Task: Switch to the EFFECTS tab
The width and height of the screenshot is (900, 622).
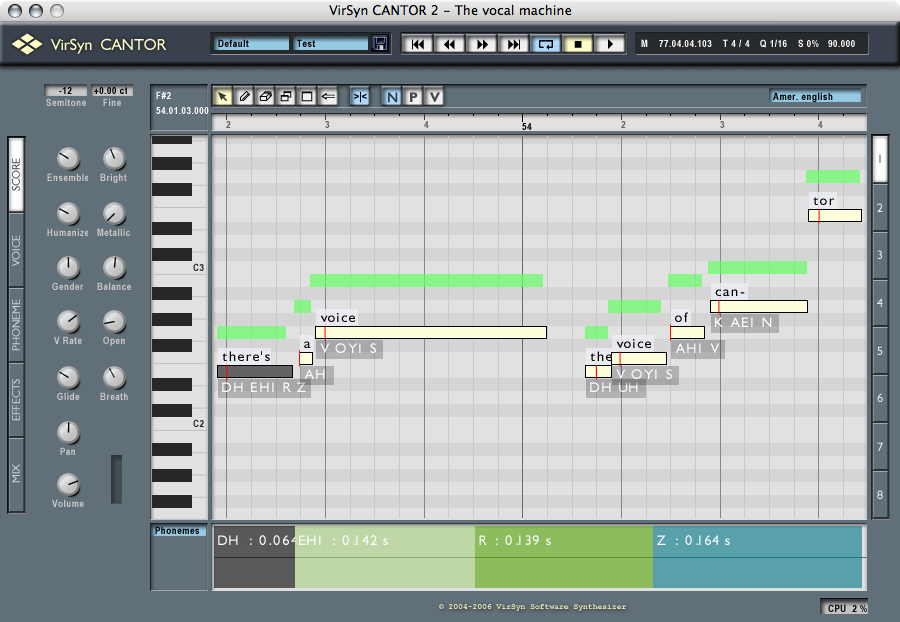Action: [x=16, y=400]
